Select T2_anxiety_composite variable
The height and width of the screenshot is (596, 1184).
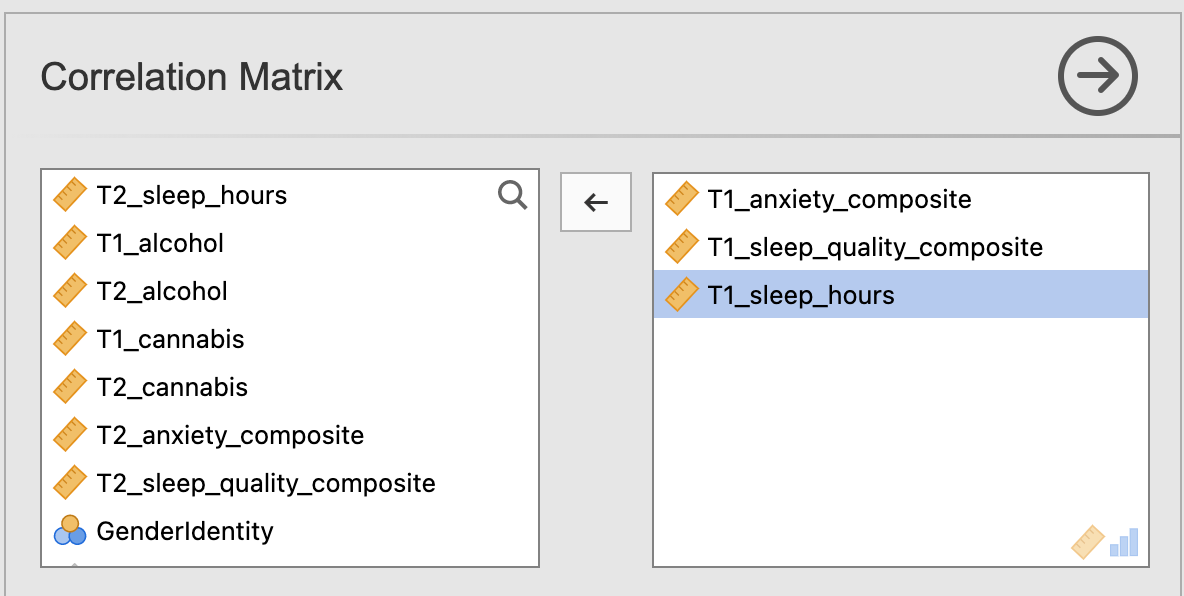click(x=290, y=435)
